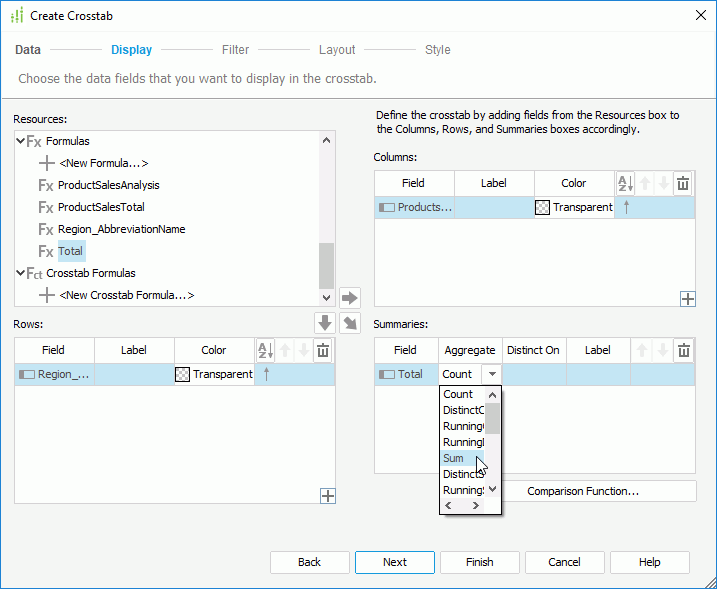Click the Fx icon beside ProductSalesAnalysis
Image resolution: width=717 pixels, height=589 pixels.
(x=46, y=185)
